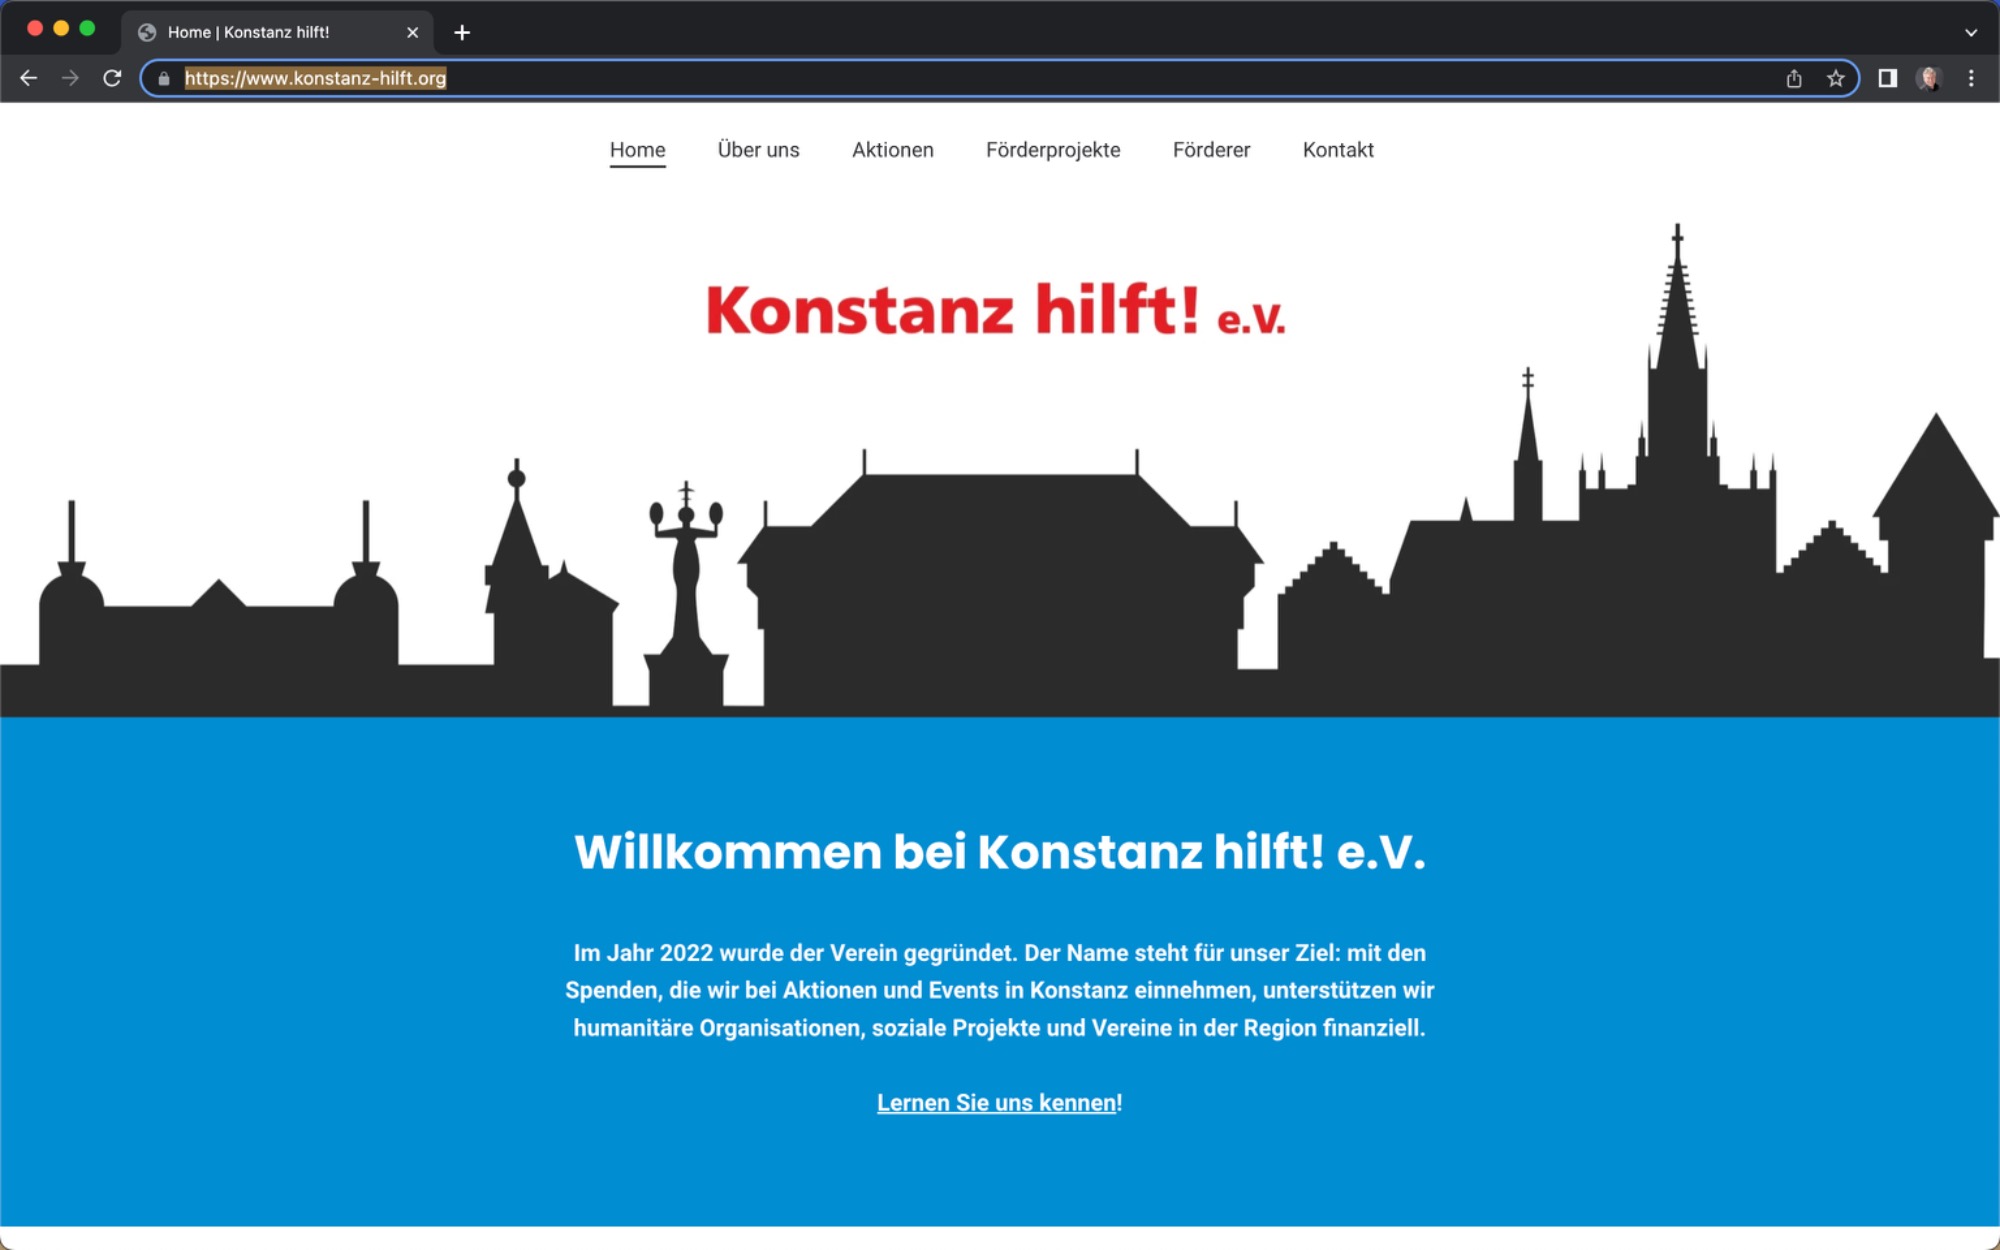Minimize window with the yellow button
2000x1250 pixels.
(x=61, y=29)
